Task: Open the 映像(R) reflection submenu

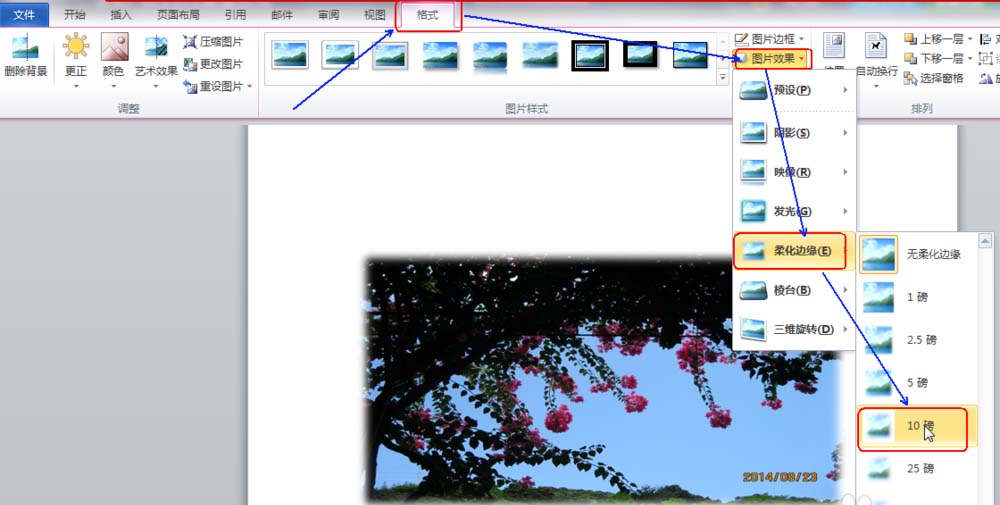Action: [x=794, y=172]
